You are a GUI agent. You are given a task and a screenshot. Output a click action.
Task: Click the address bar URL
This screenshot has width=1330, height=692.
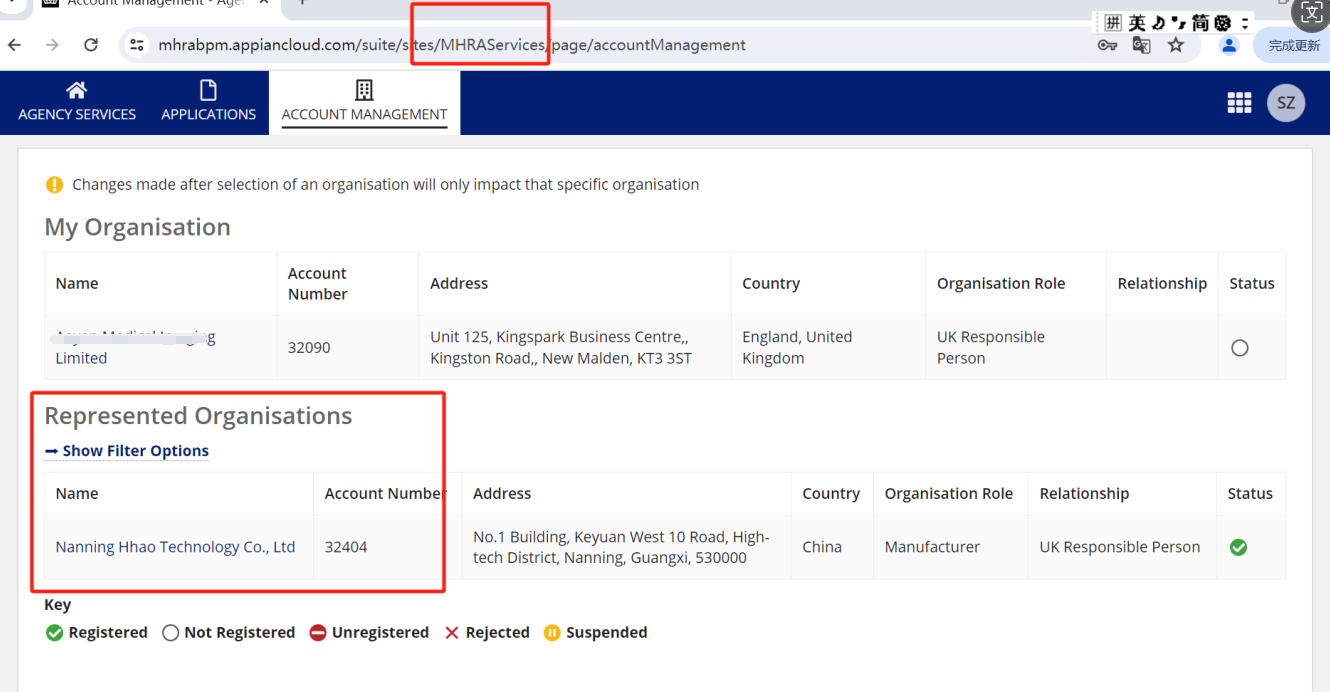coord(452,45)
